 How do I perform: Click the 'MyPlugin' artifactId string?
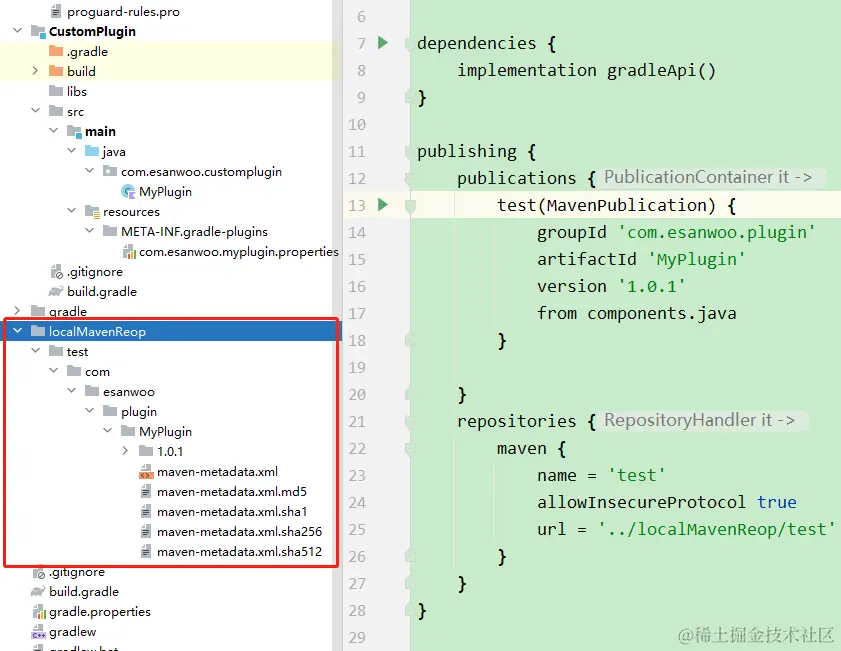(697, 260)
